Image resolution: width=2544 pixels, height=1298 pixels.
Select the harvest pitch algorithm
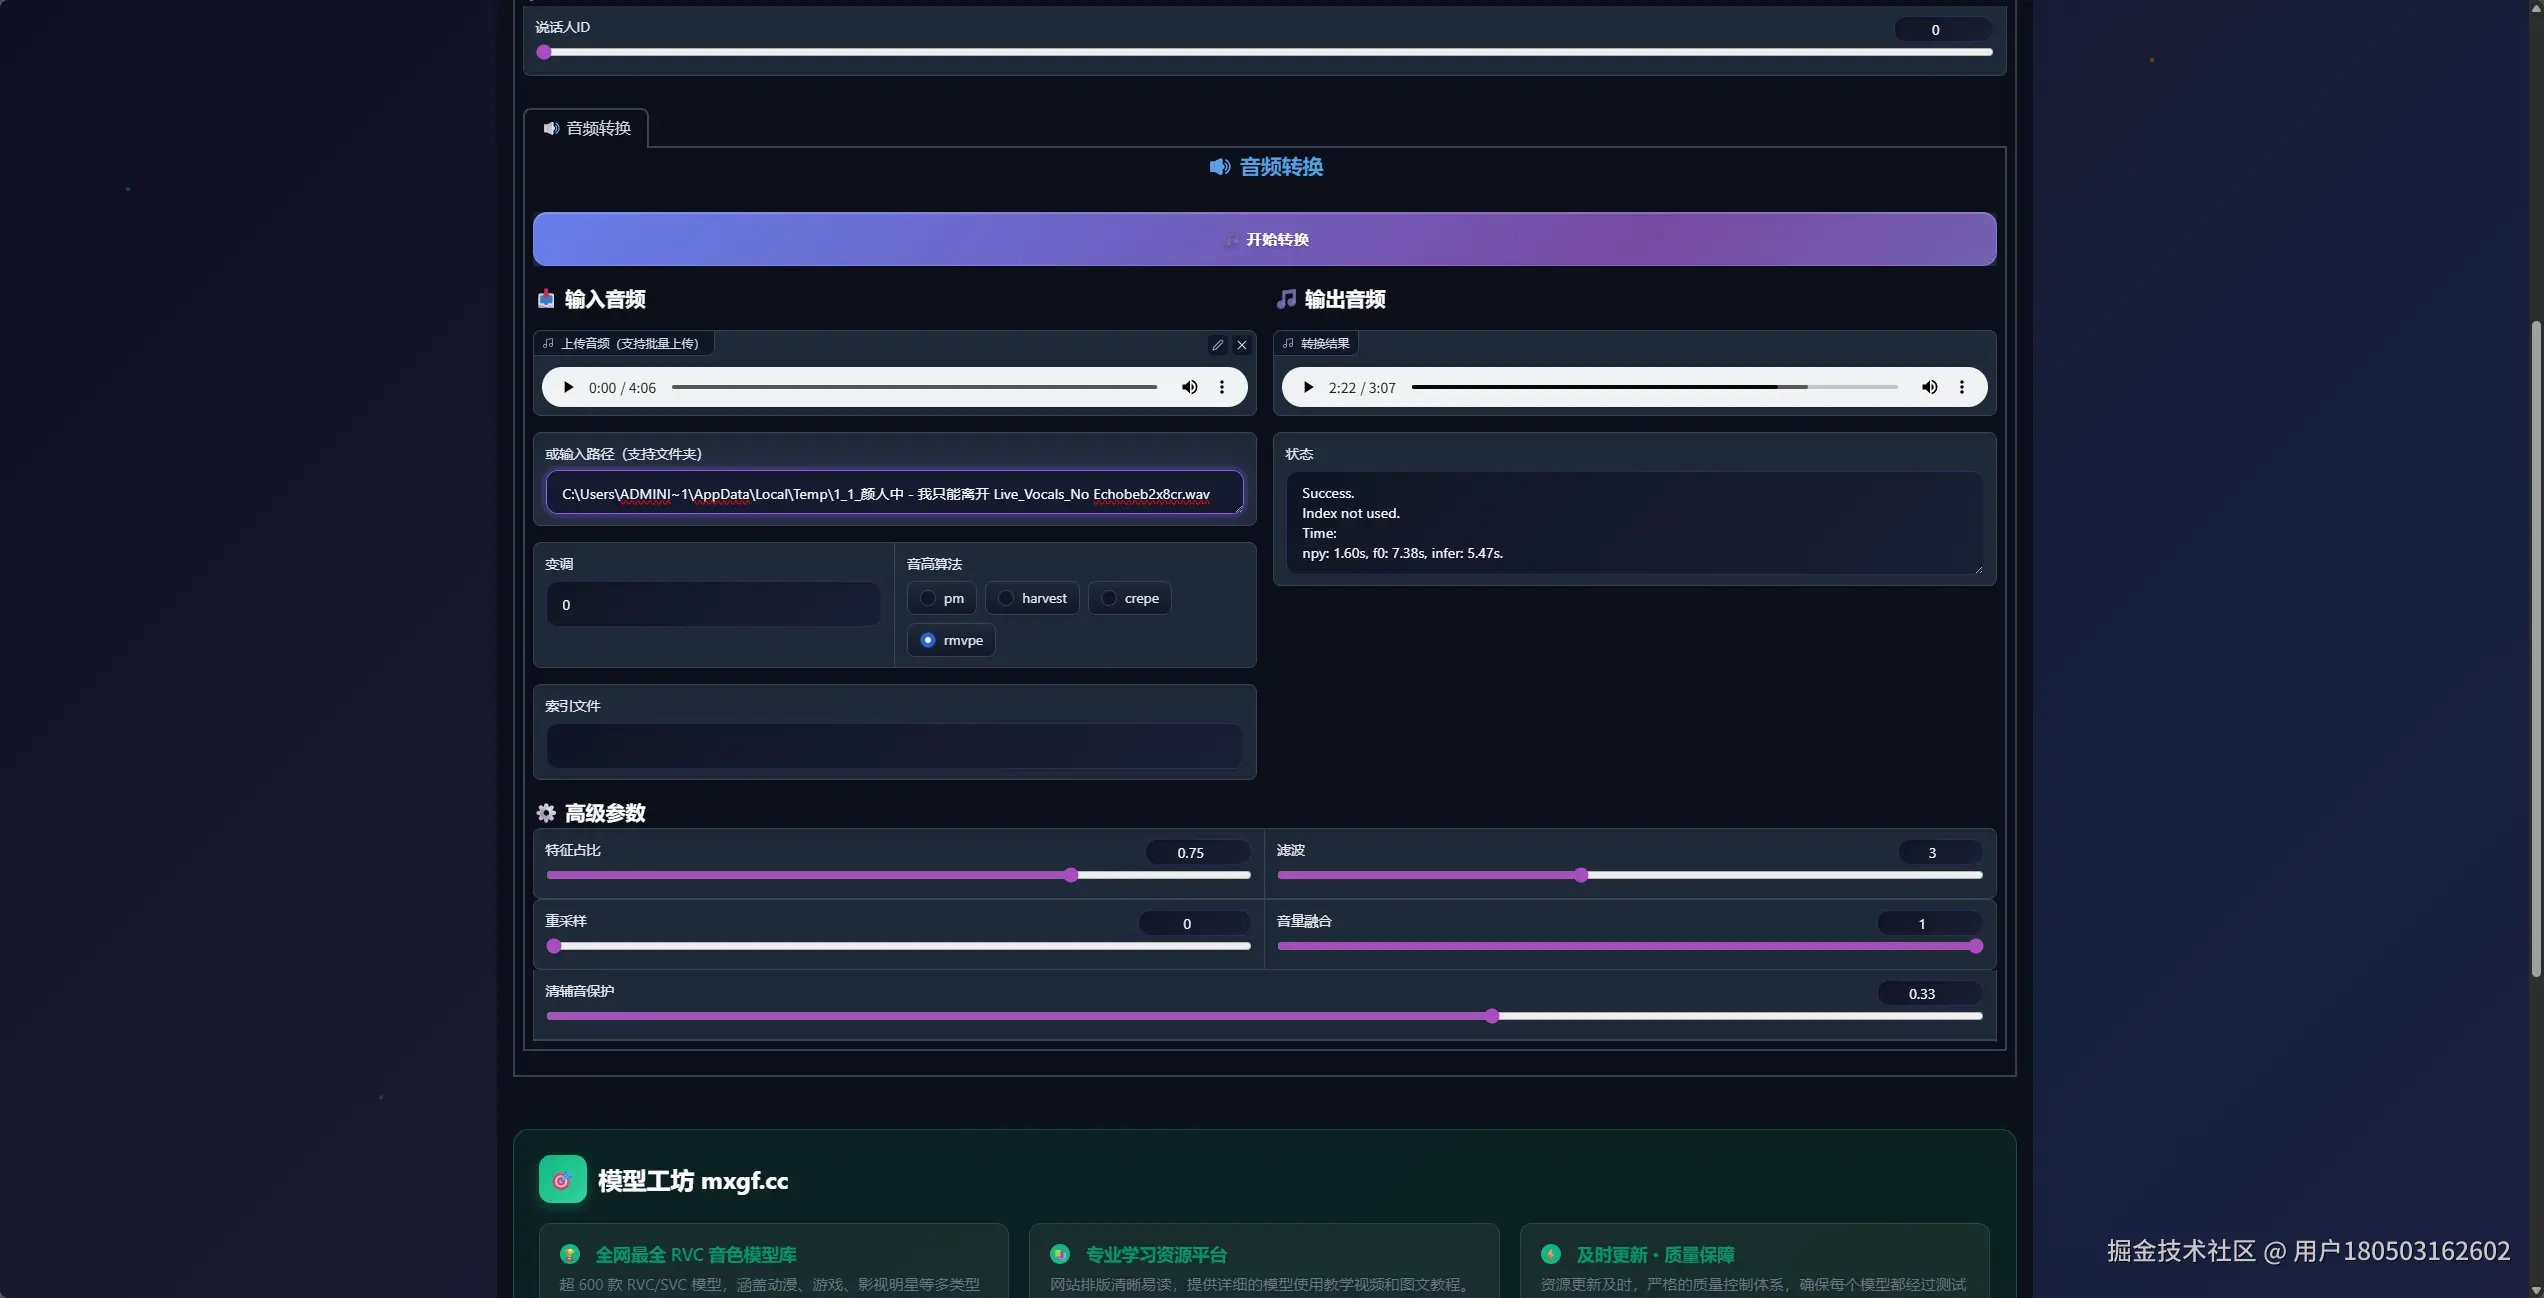click(1007, 599)
